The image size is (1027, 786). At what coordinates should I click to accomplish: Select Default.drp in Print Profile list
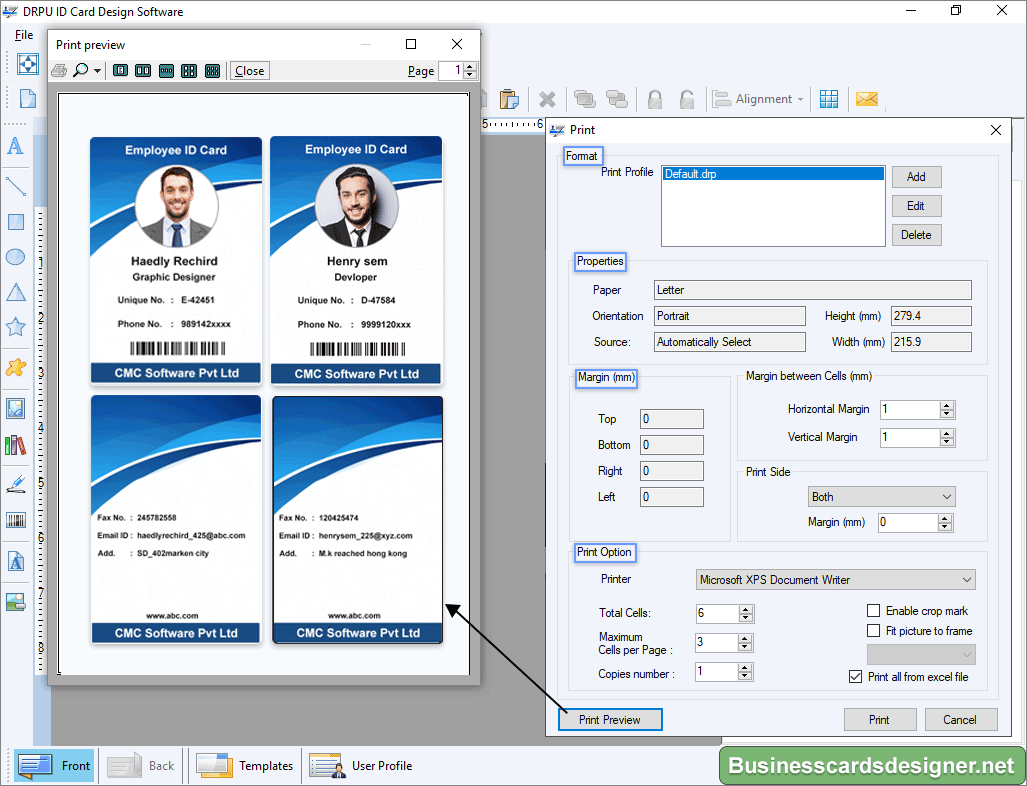pos(774,174)
